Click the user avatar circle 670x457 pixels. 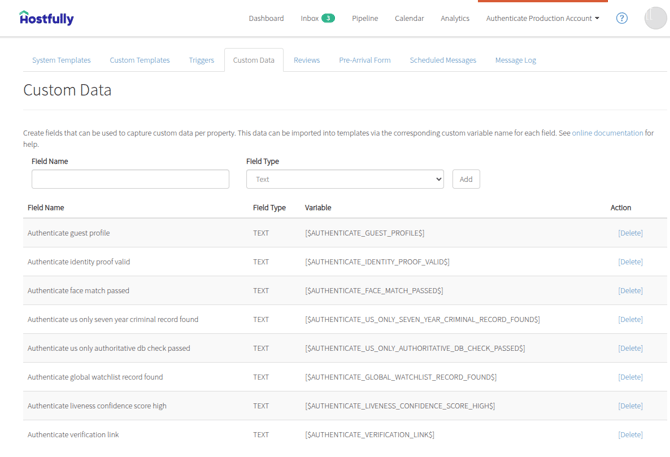655,18
